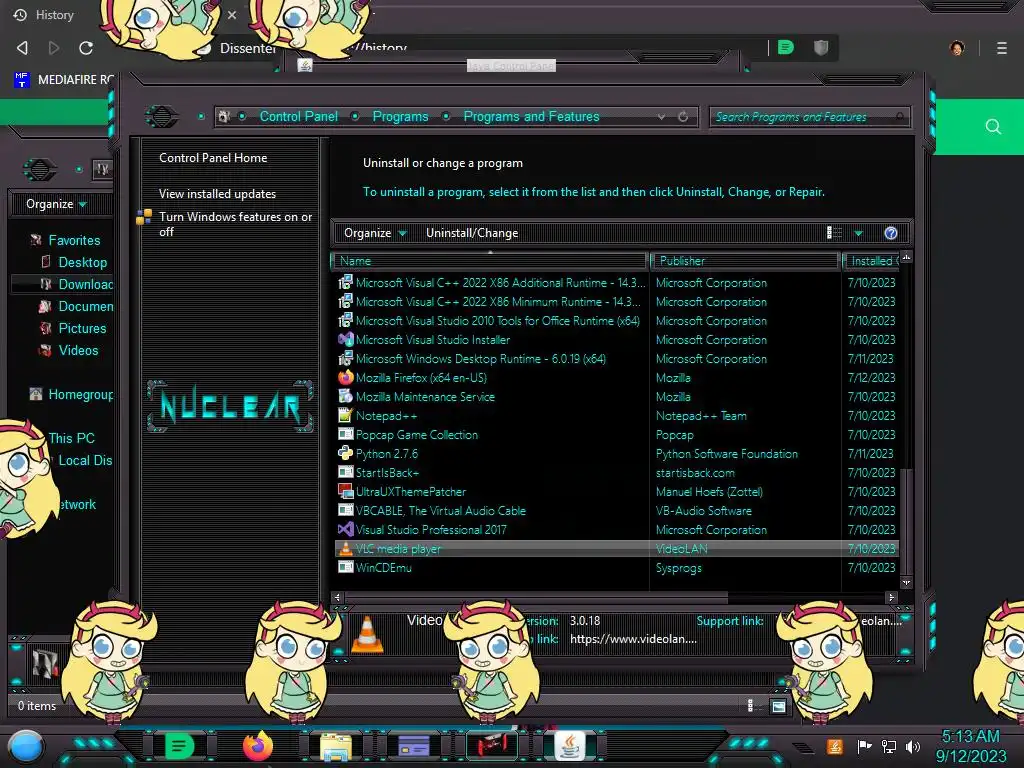Click horizontal scrollbar right arrow
Screen dimensions: 1024x768
click(x=891, y=597)
